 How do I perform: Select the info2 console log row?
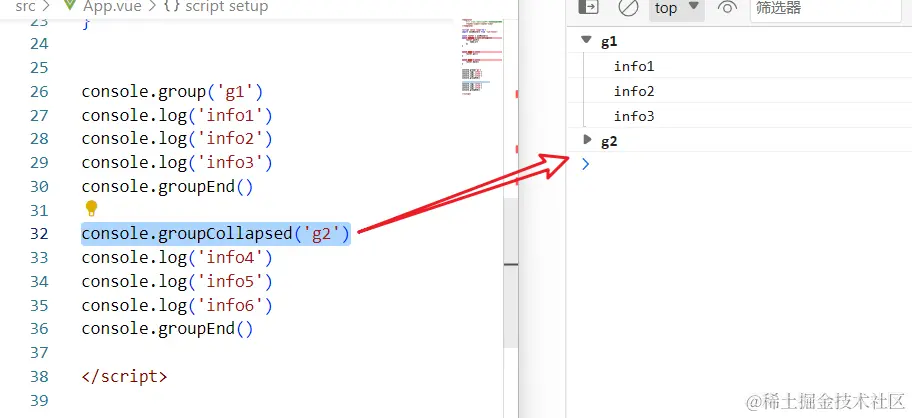[739, 91]
